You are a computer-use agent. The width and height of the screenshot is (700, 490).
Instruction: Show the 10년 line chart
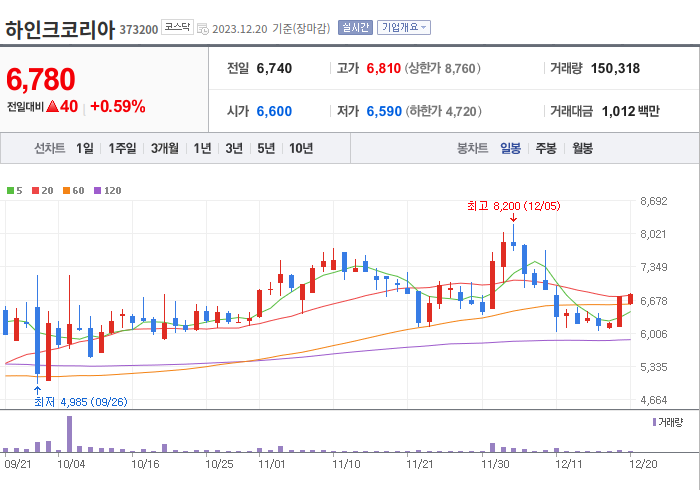301,148
